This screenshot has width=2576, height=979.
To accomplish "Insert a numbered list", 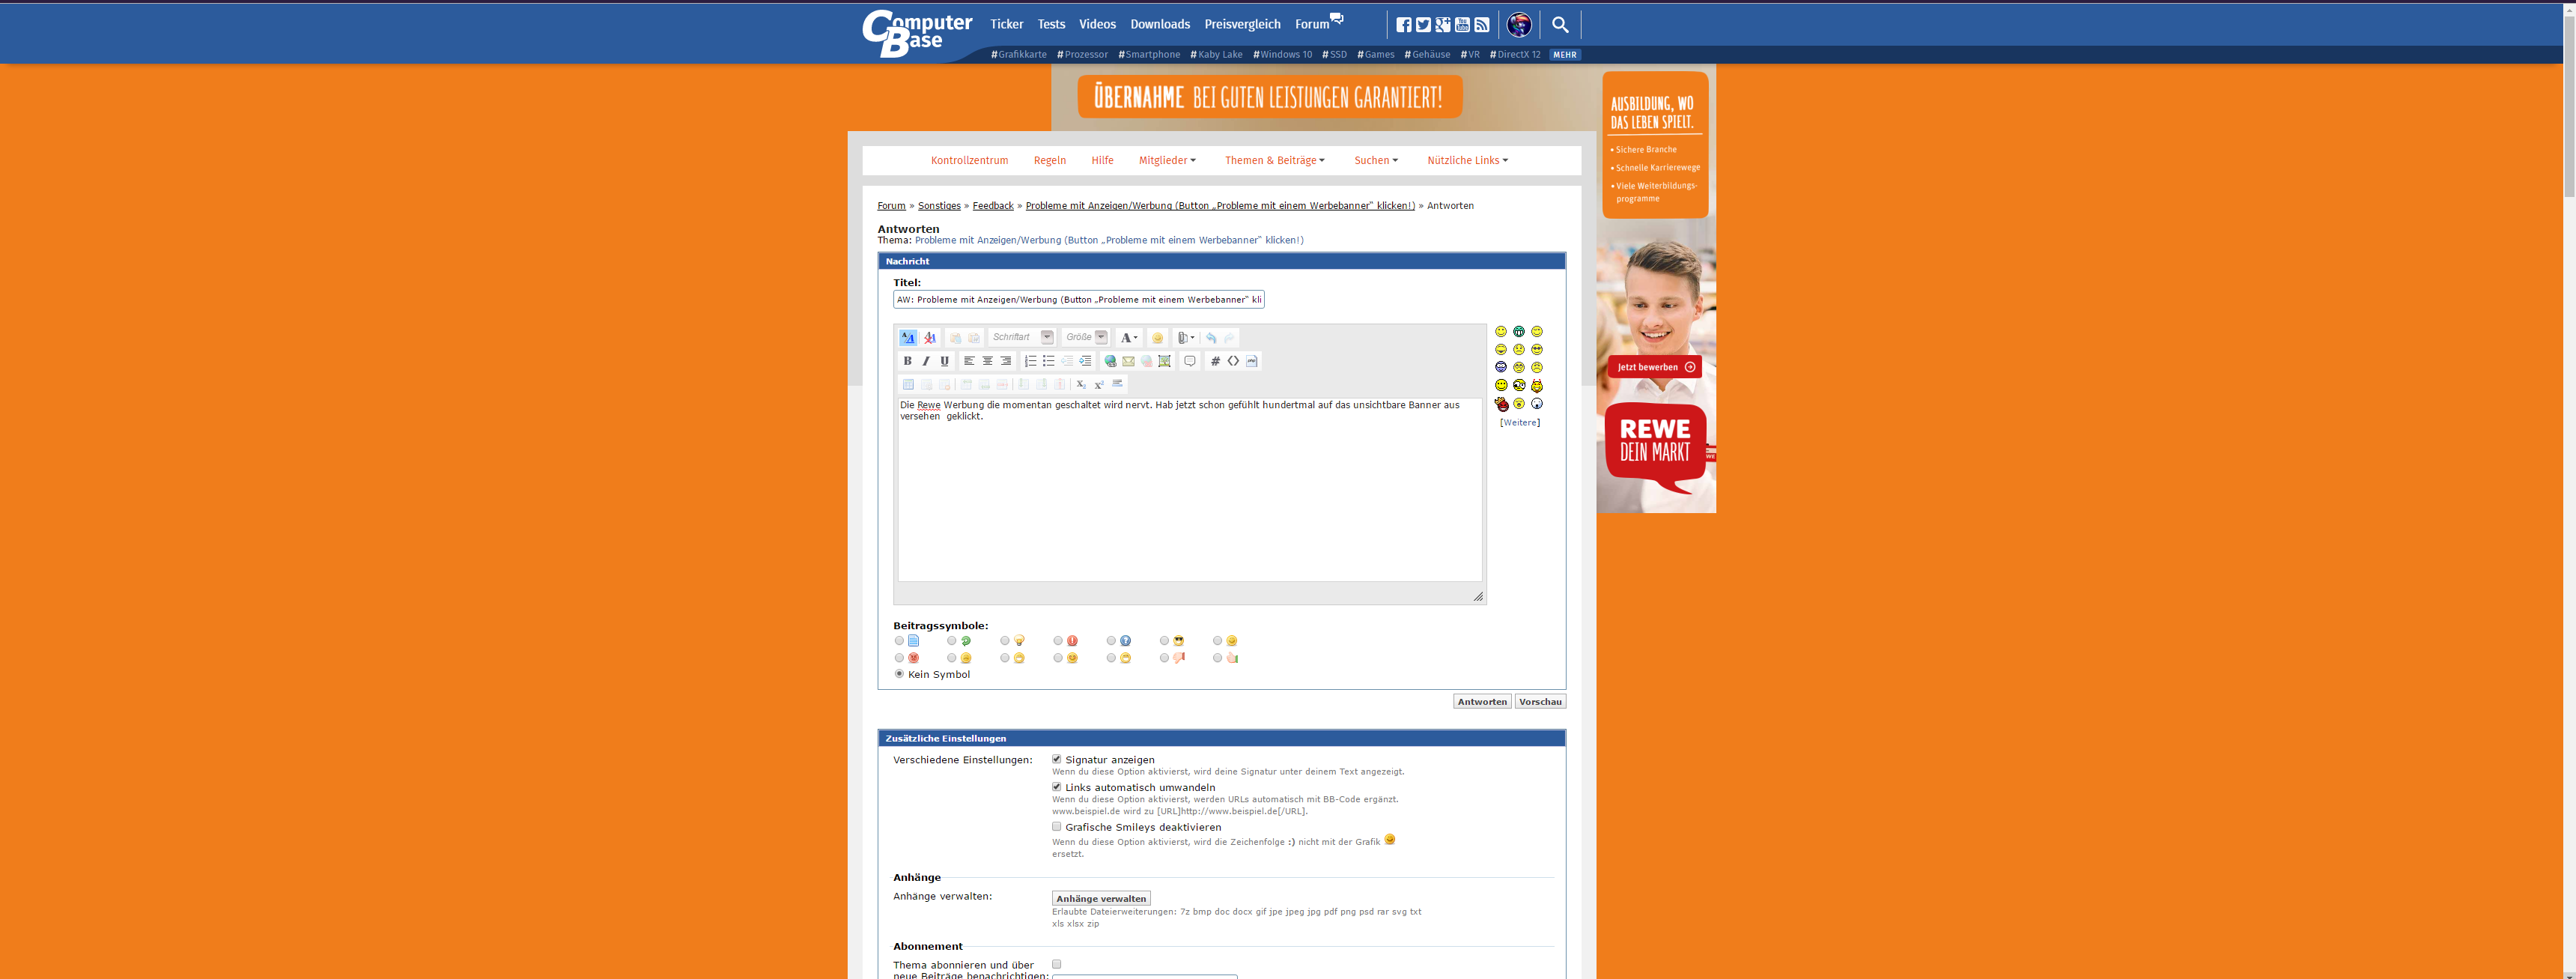I will pos(1030,361).
